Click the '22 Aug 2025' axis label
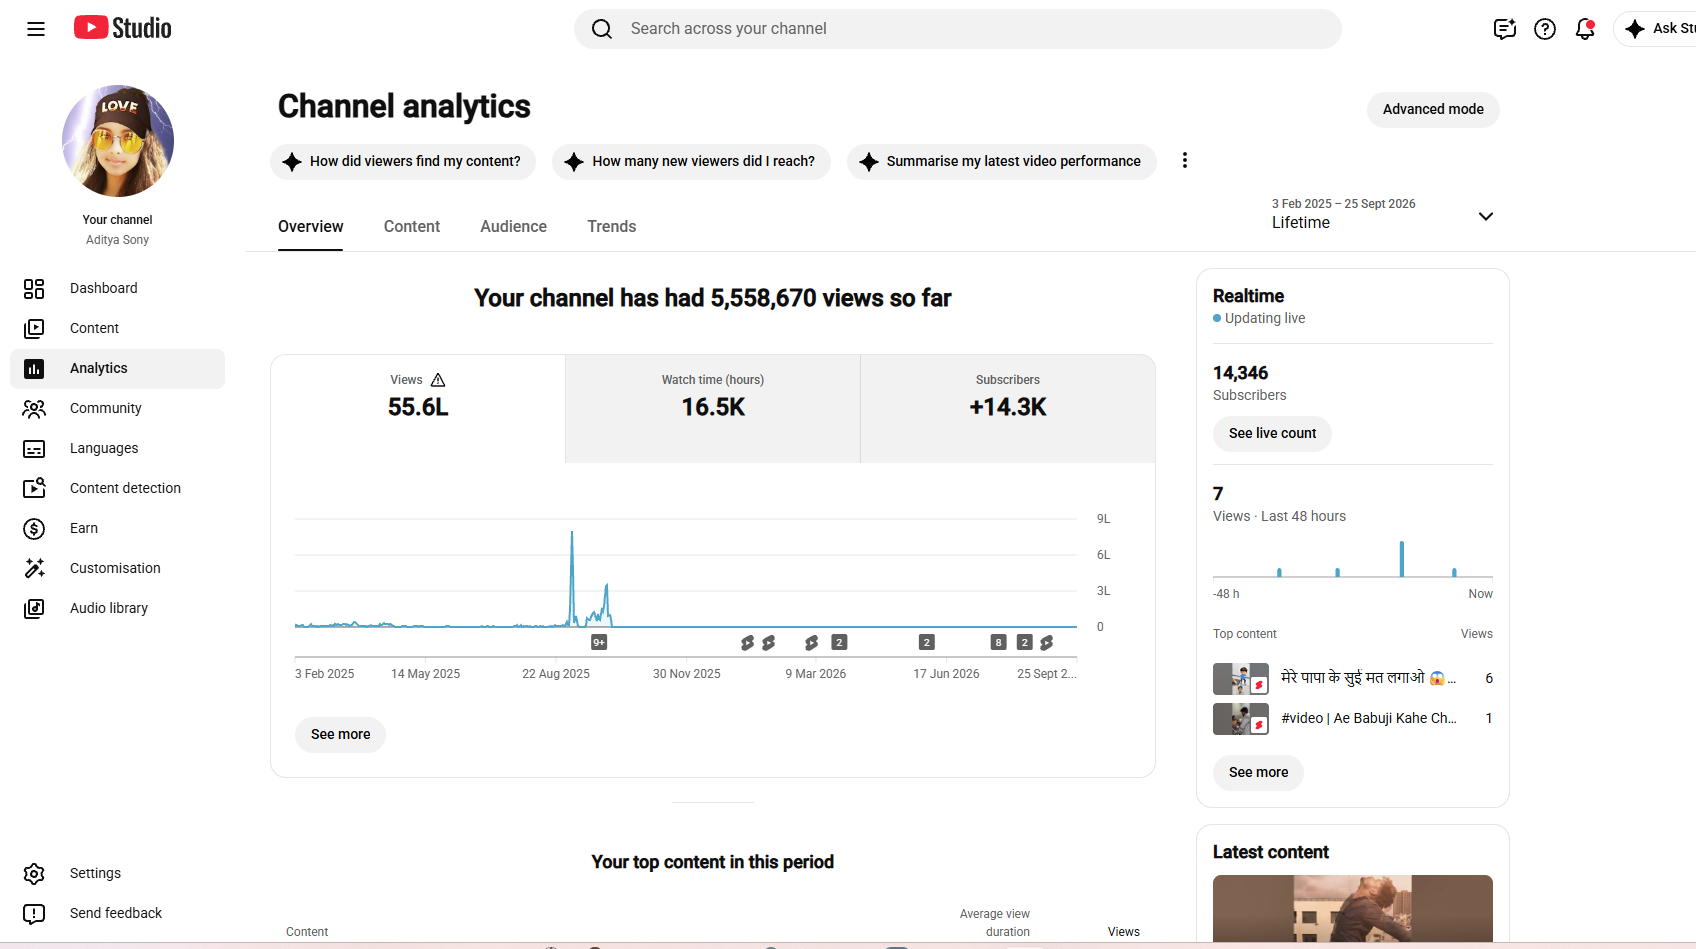The width and height of the screenshot is (1696, 949). pyautogui.click(x=556, y=674)
